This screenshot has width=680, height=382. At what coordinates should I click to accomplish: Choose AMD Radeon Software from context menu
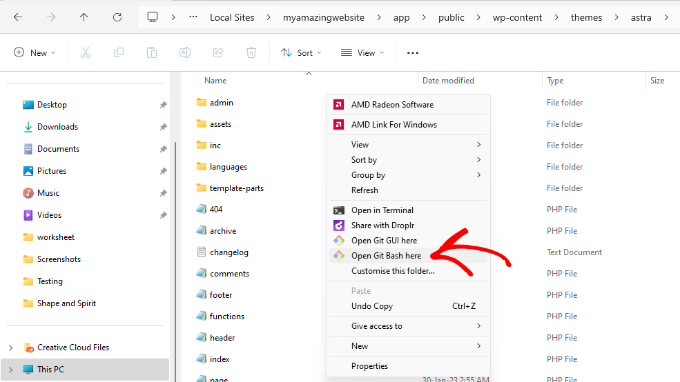click(x=409, y=105)
